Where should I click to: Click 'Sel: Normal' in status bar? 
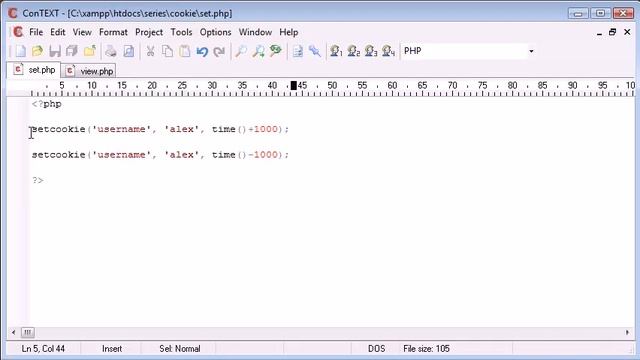pyautogui.click(x=180, y=349)
